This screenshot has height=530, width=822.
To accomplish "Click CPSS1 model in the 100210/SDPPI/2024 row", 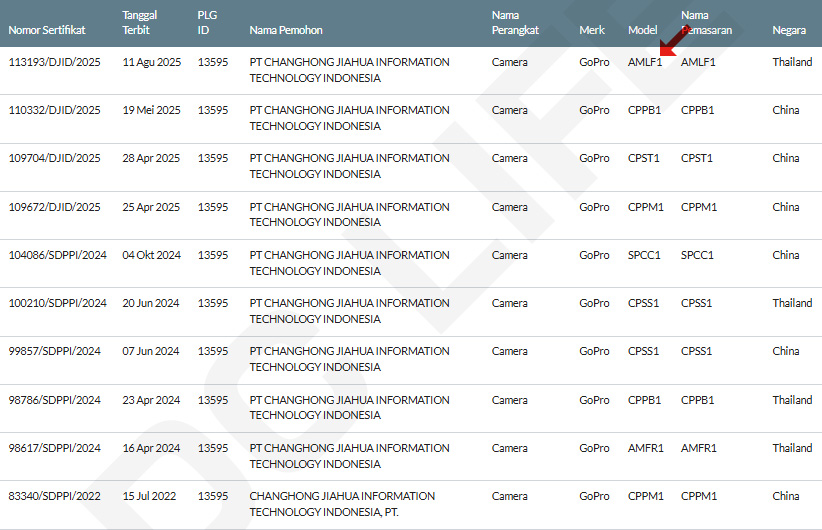I will click(x=643, y=303).
